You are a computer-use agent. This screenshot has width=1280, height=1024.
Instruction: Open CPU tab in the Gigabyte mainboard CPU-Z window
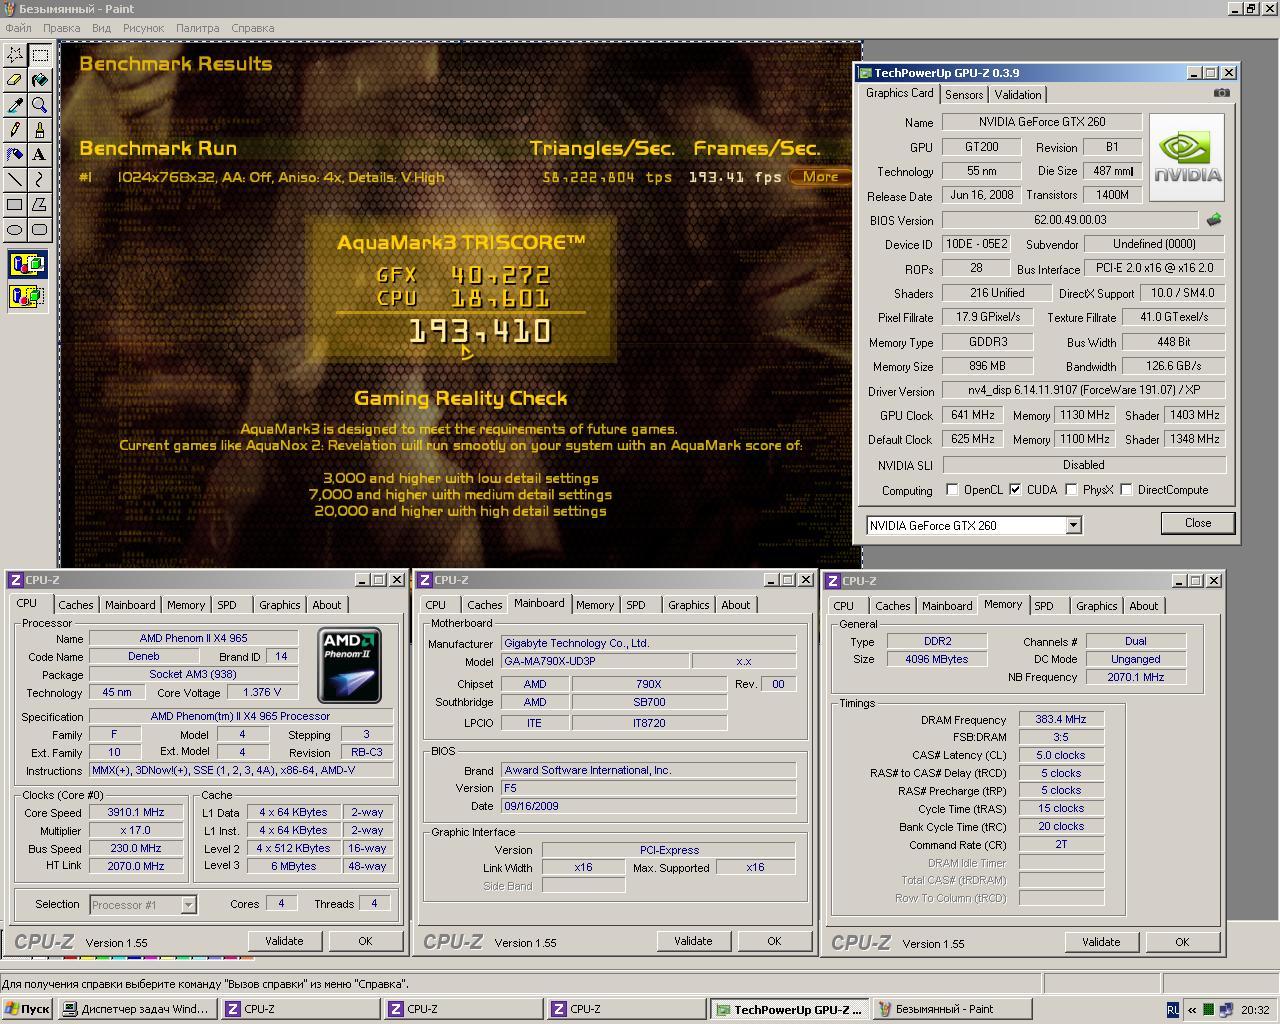point(436,605)
